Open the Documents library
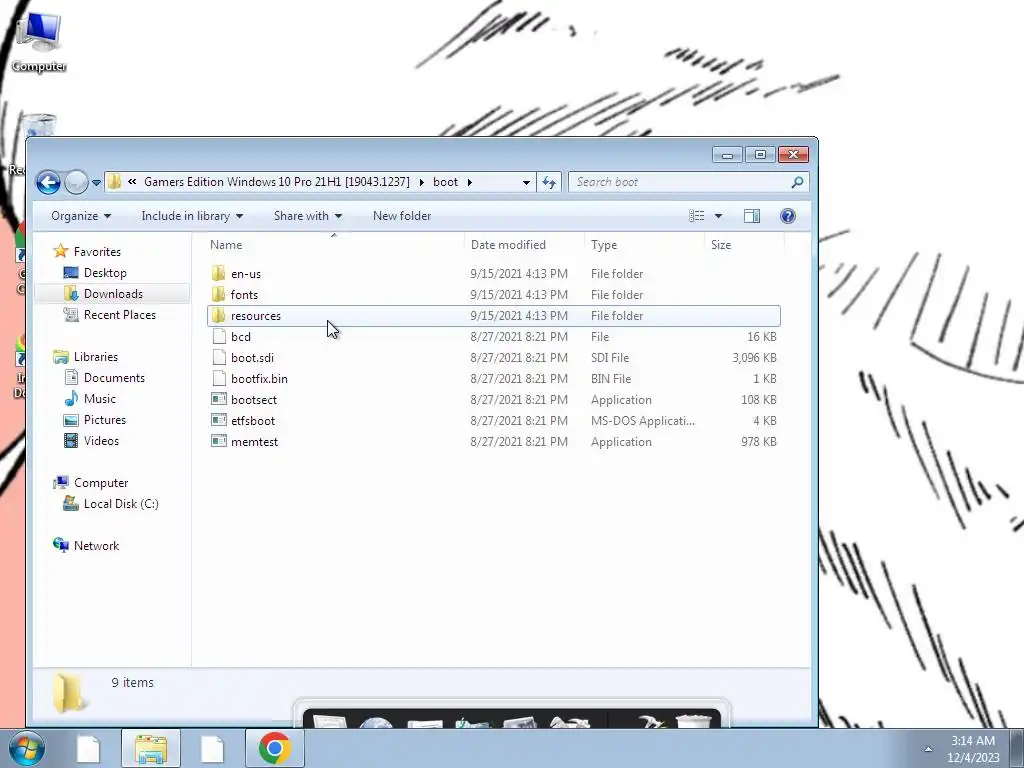Screen dimensions: 1024x768 coord(104,377)
